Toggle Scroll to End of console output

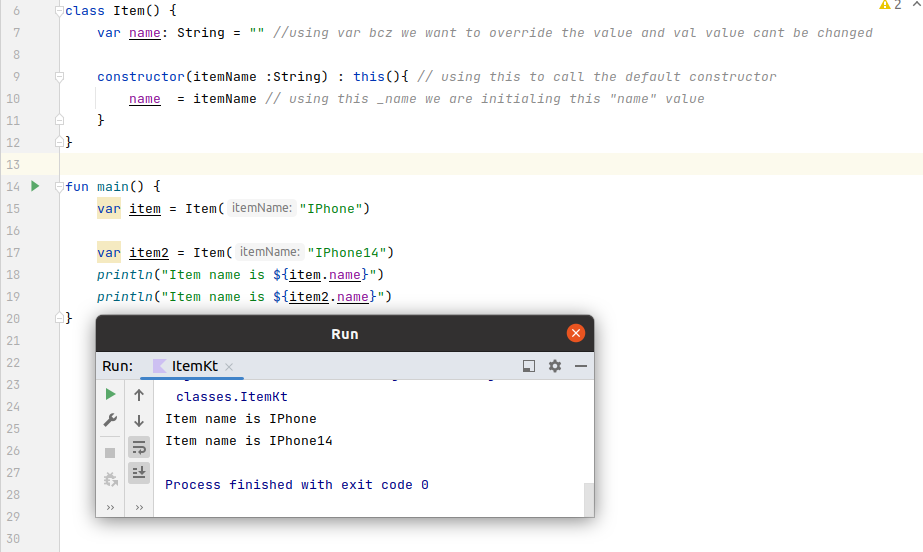pyautogui.click(x=139, y=473)
